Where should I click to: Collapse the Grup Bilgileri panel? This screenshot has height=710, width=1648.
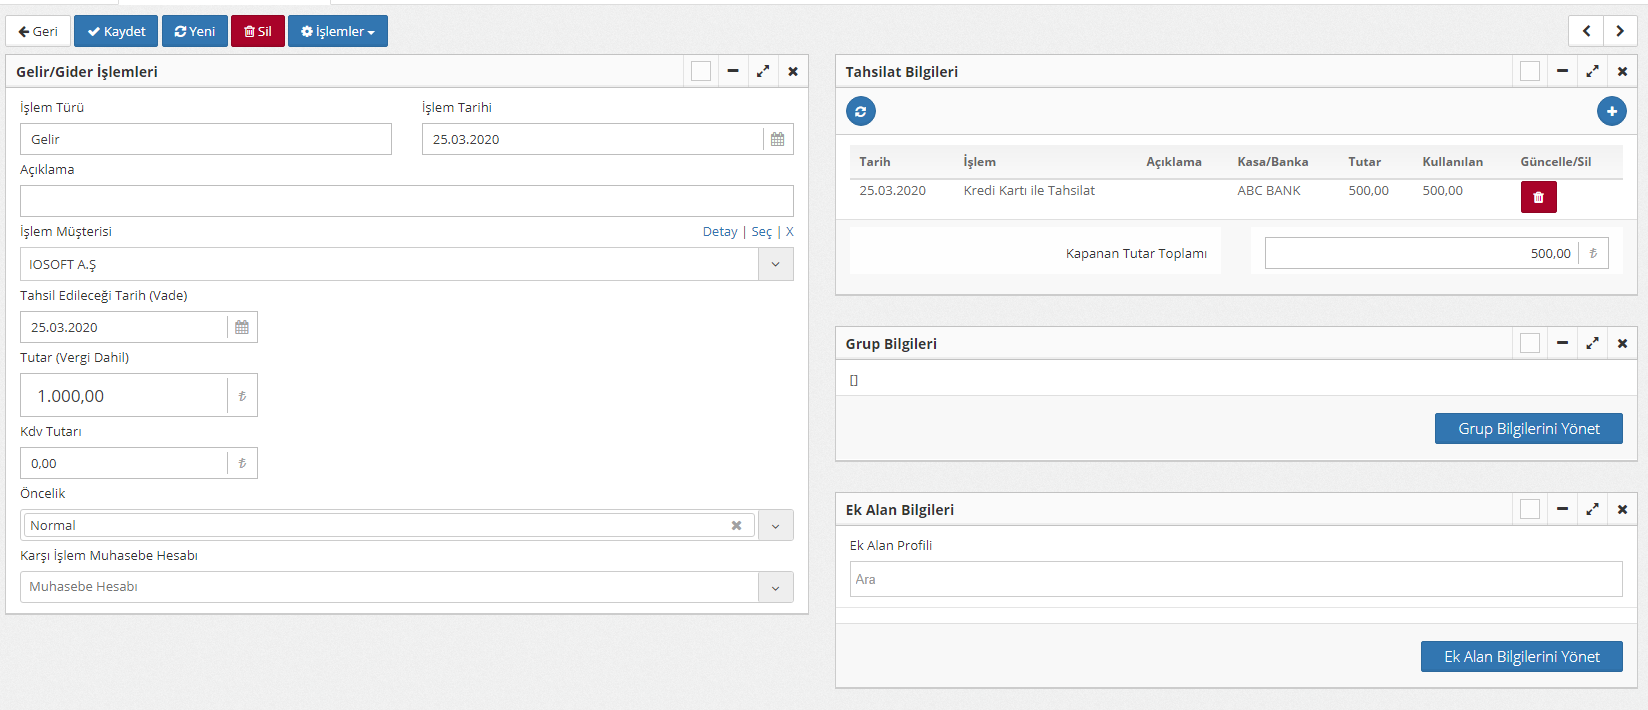pyautogui.click(x=1562, y=343)
